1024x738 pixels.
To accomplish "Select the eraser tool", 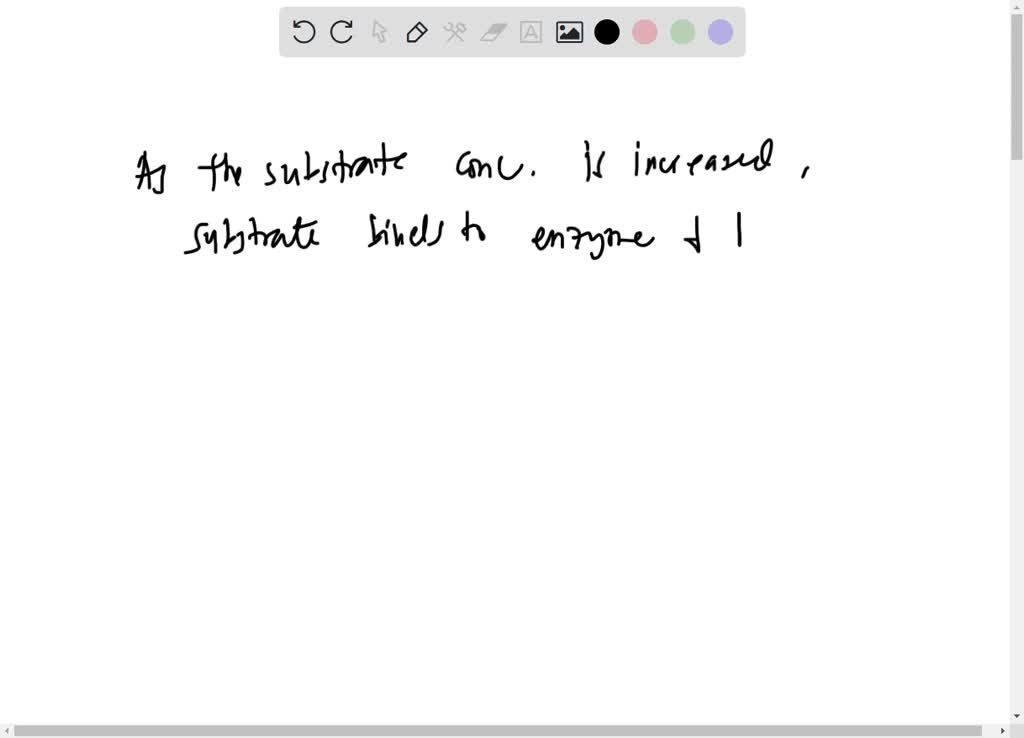I will (493, 32).
